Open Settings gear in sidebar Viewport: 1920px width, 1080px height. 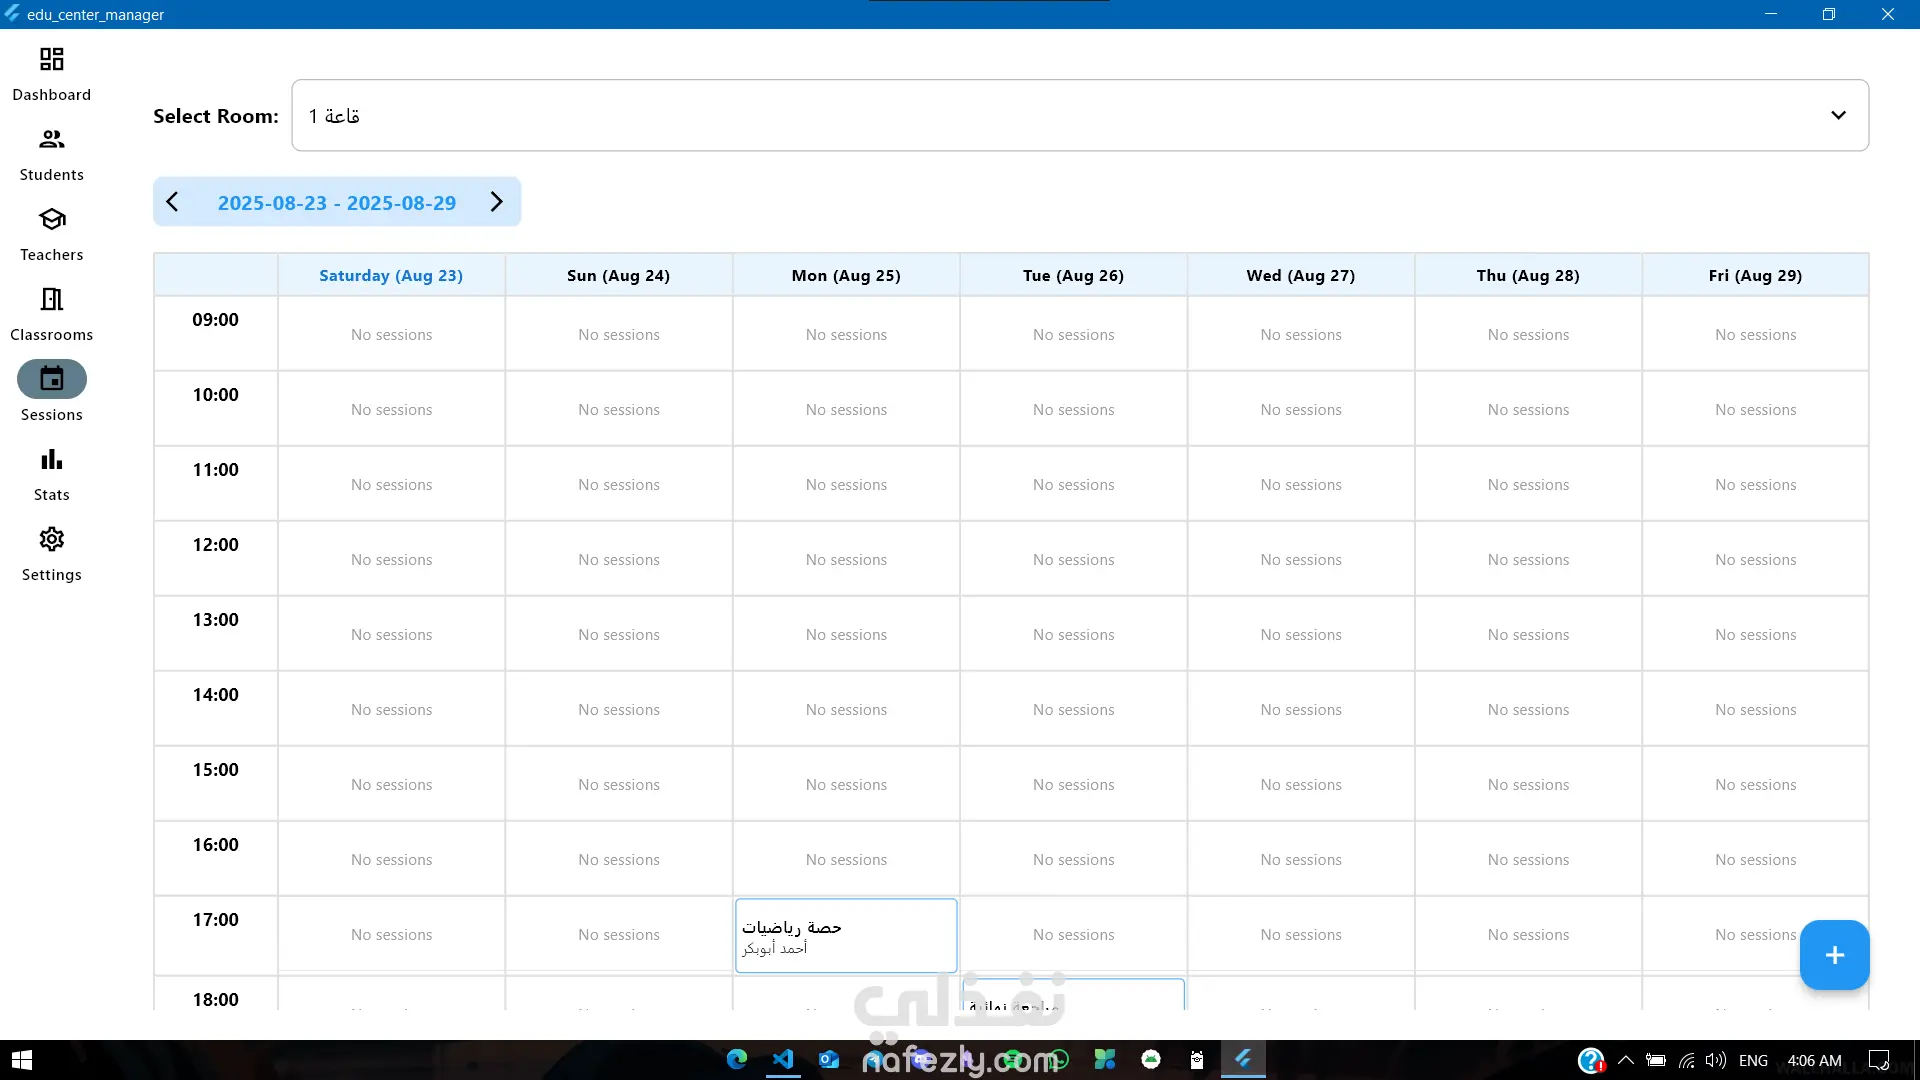[51, 554]
